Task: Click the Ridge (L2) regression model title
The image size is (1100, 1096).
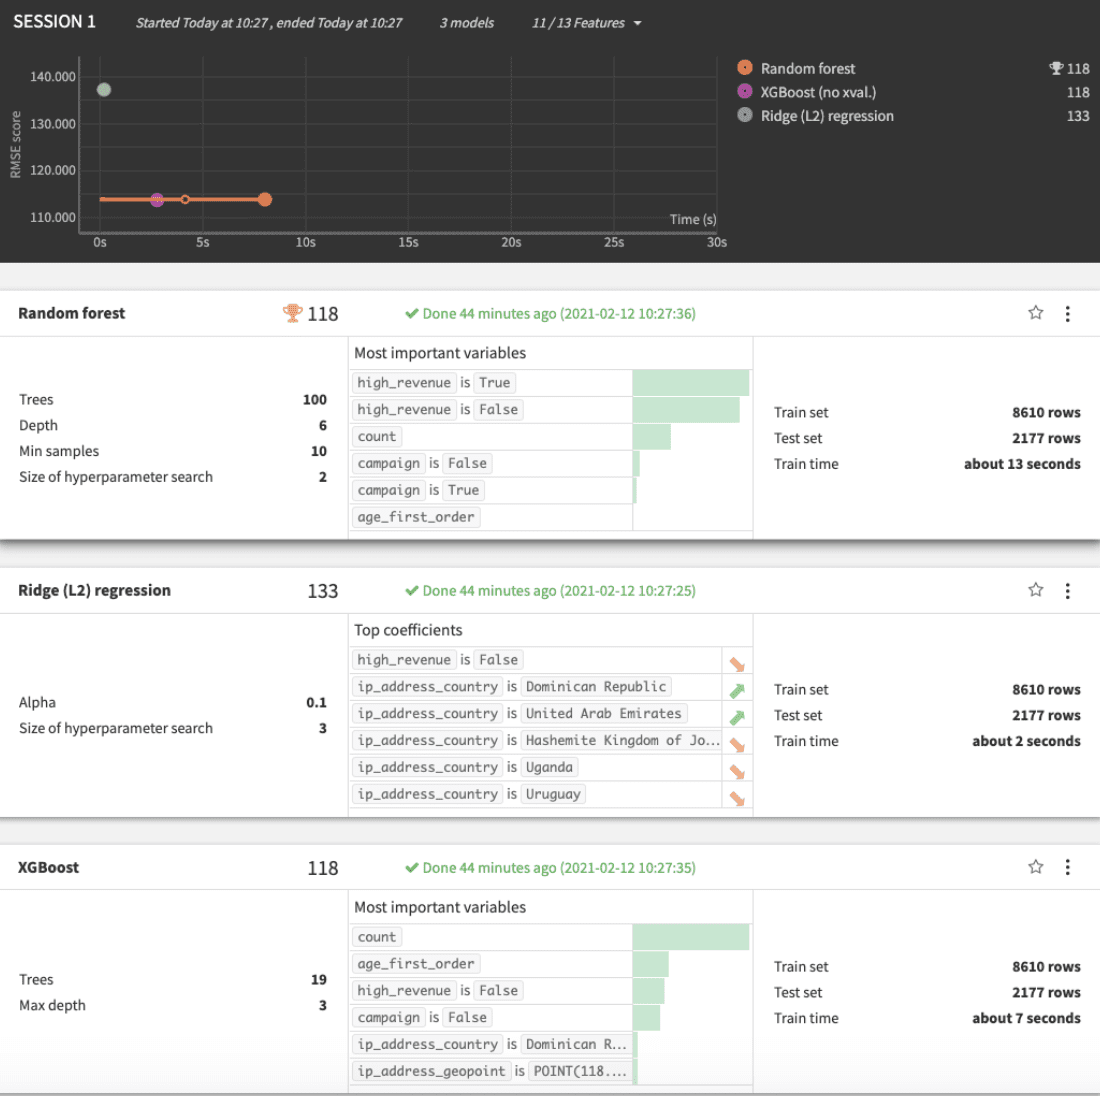Action: point(94,590)
